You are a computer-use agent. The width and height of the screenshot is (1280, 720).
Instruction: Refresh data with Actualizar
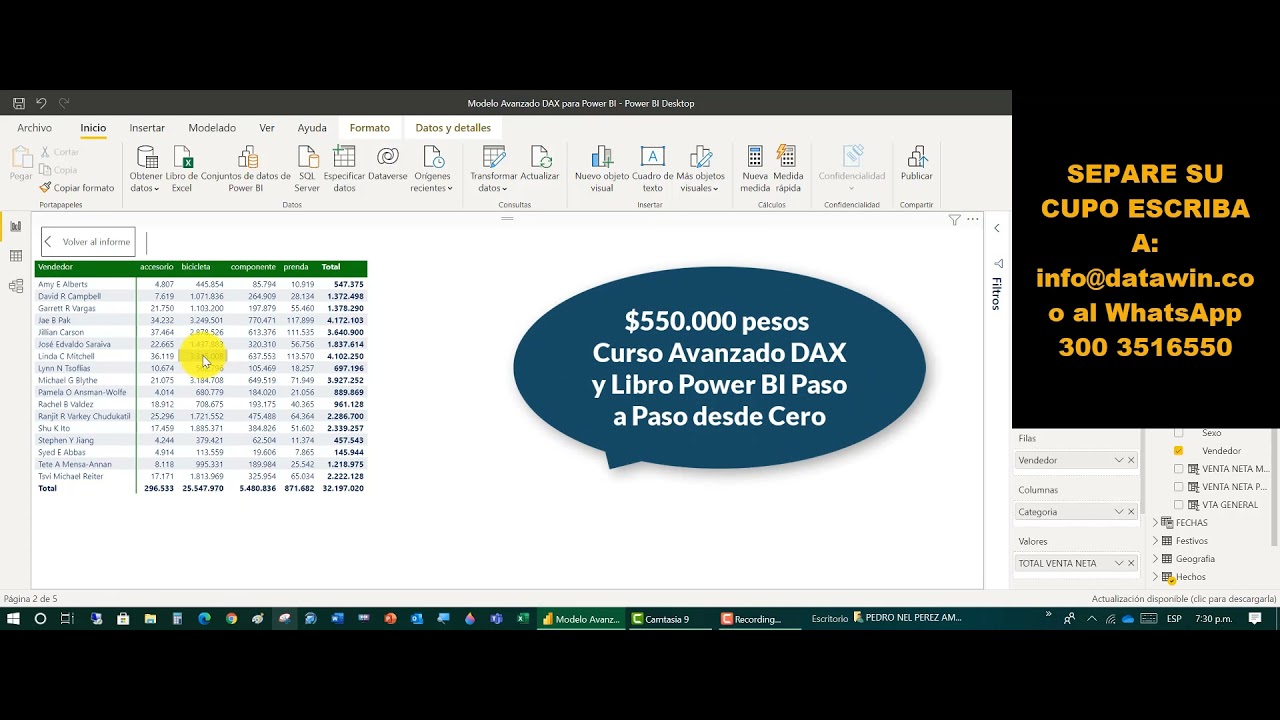[x=540, y=163]
